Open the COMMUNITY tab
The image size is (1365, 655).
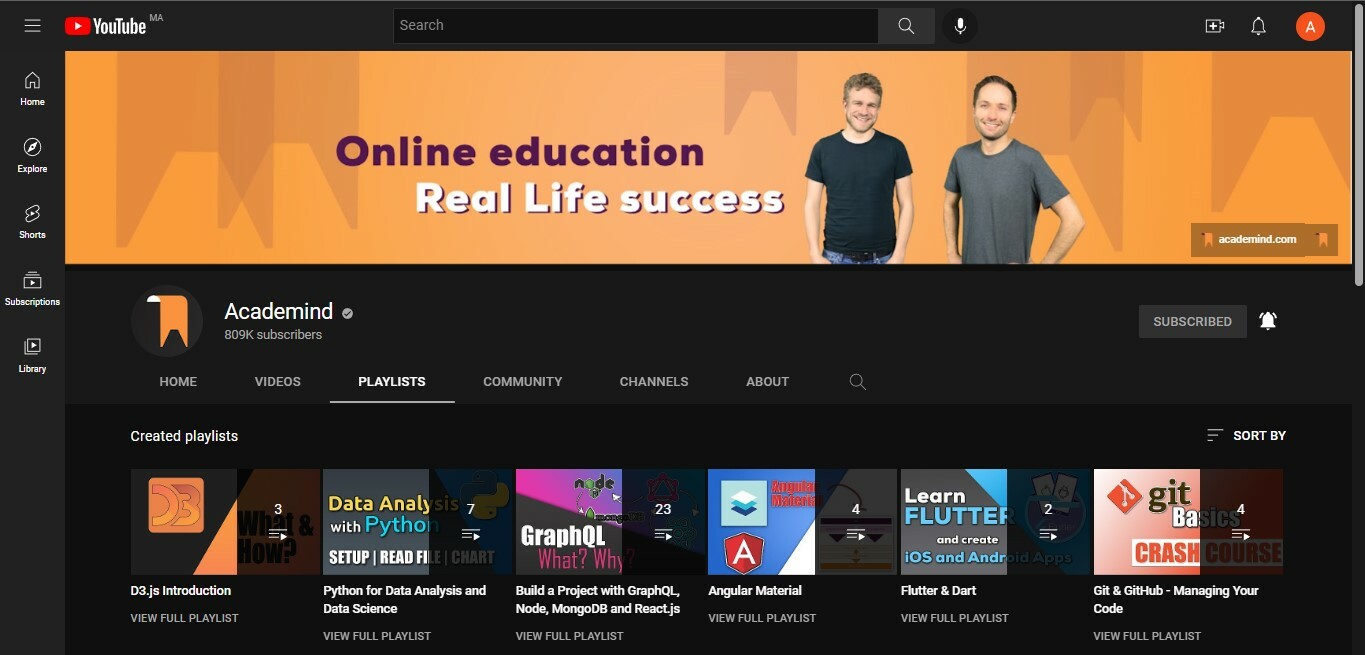522,381
